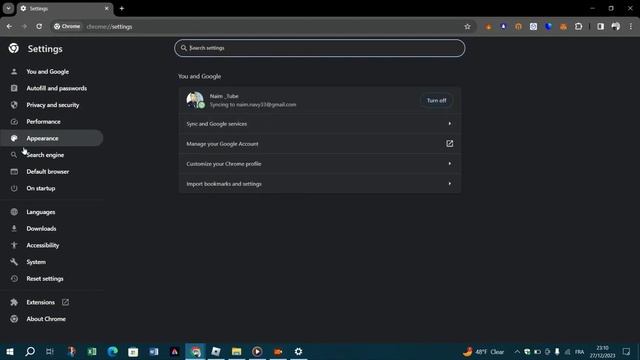This screenshot has height=360, width=640.
Task: Show hidden system tray icons
Action: coord(517,352)
